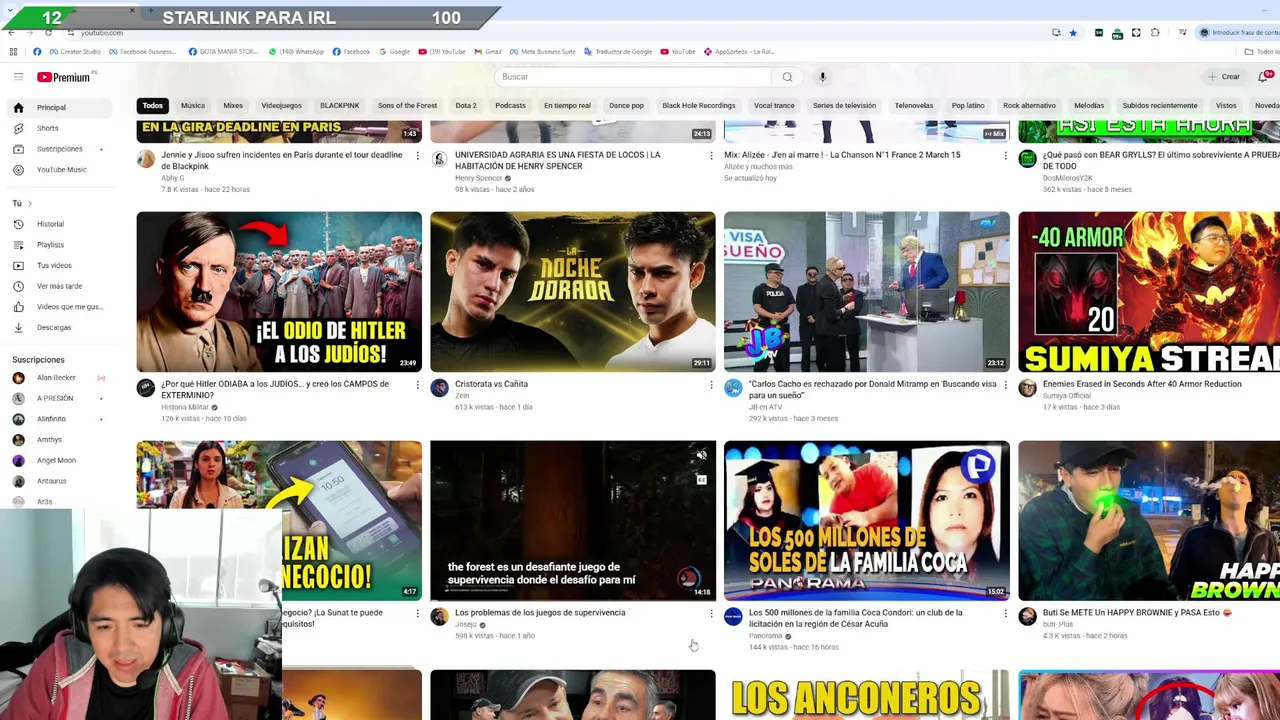Click 'Cristorata vs Cañita' title
Screen dimensions: 1280x720
491,384
